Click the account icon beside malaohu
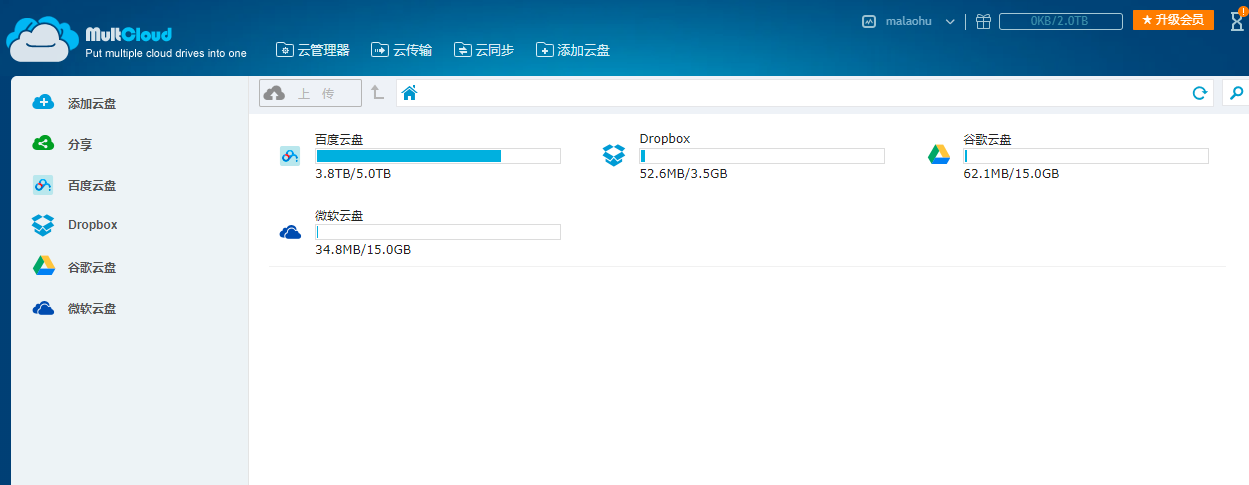The height and width of the screenshot is (485, 1249). tap(869, 21)
